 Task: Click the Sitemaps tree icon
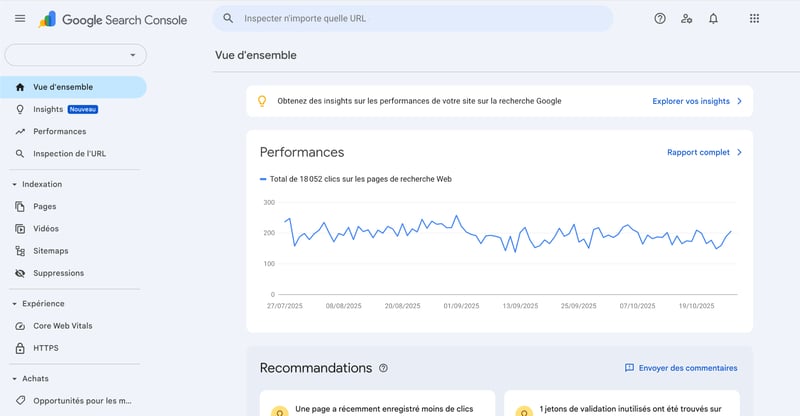click(20, 251)
